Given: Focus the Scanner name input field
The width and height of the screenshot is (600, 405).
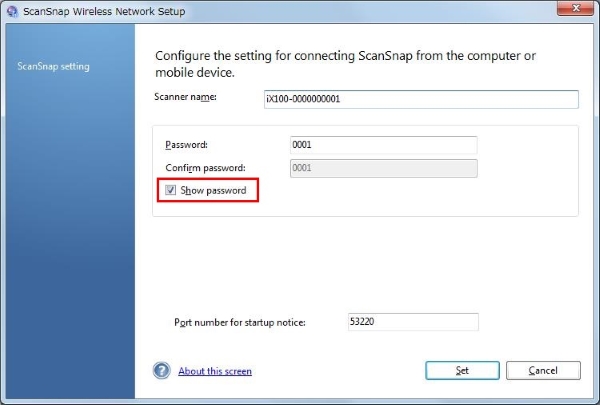Looking at the screenshot, I should 421,99.
